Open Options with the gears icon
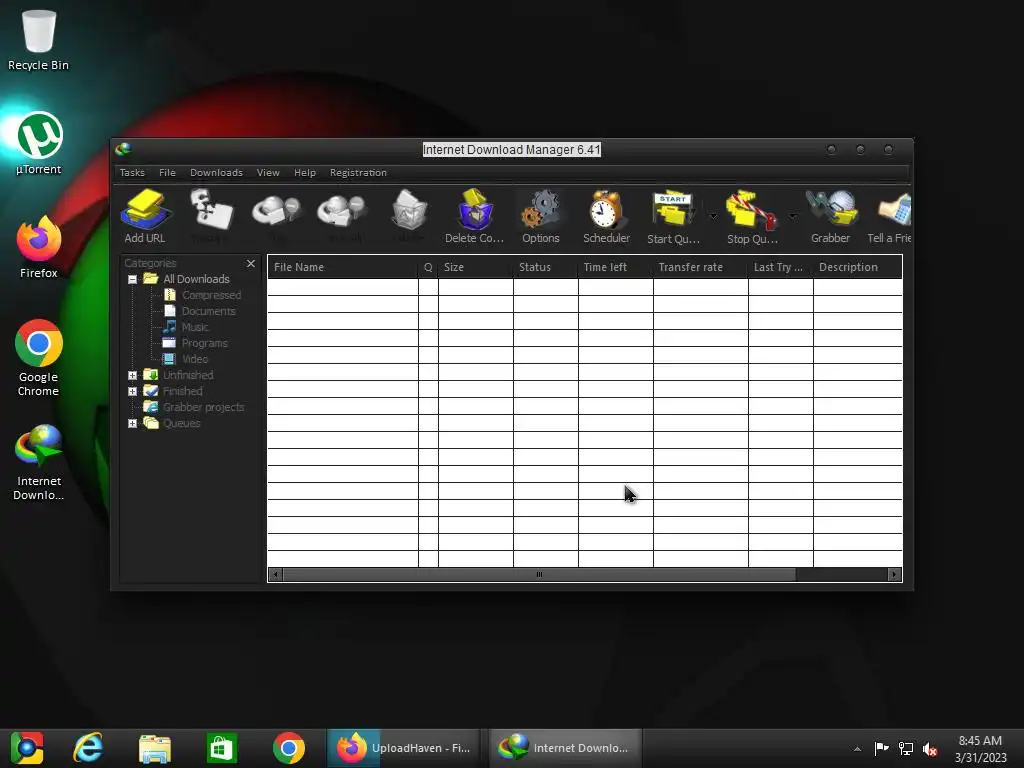Screen dimensions: 1024x768 (x=541, y=217)
